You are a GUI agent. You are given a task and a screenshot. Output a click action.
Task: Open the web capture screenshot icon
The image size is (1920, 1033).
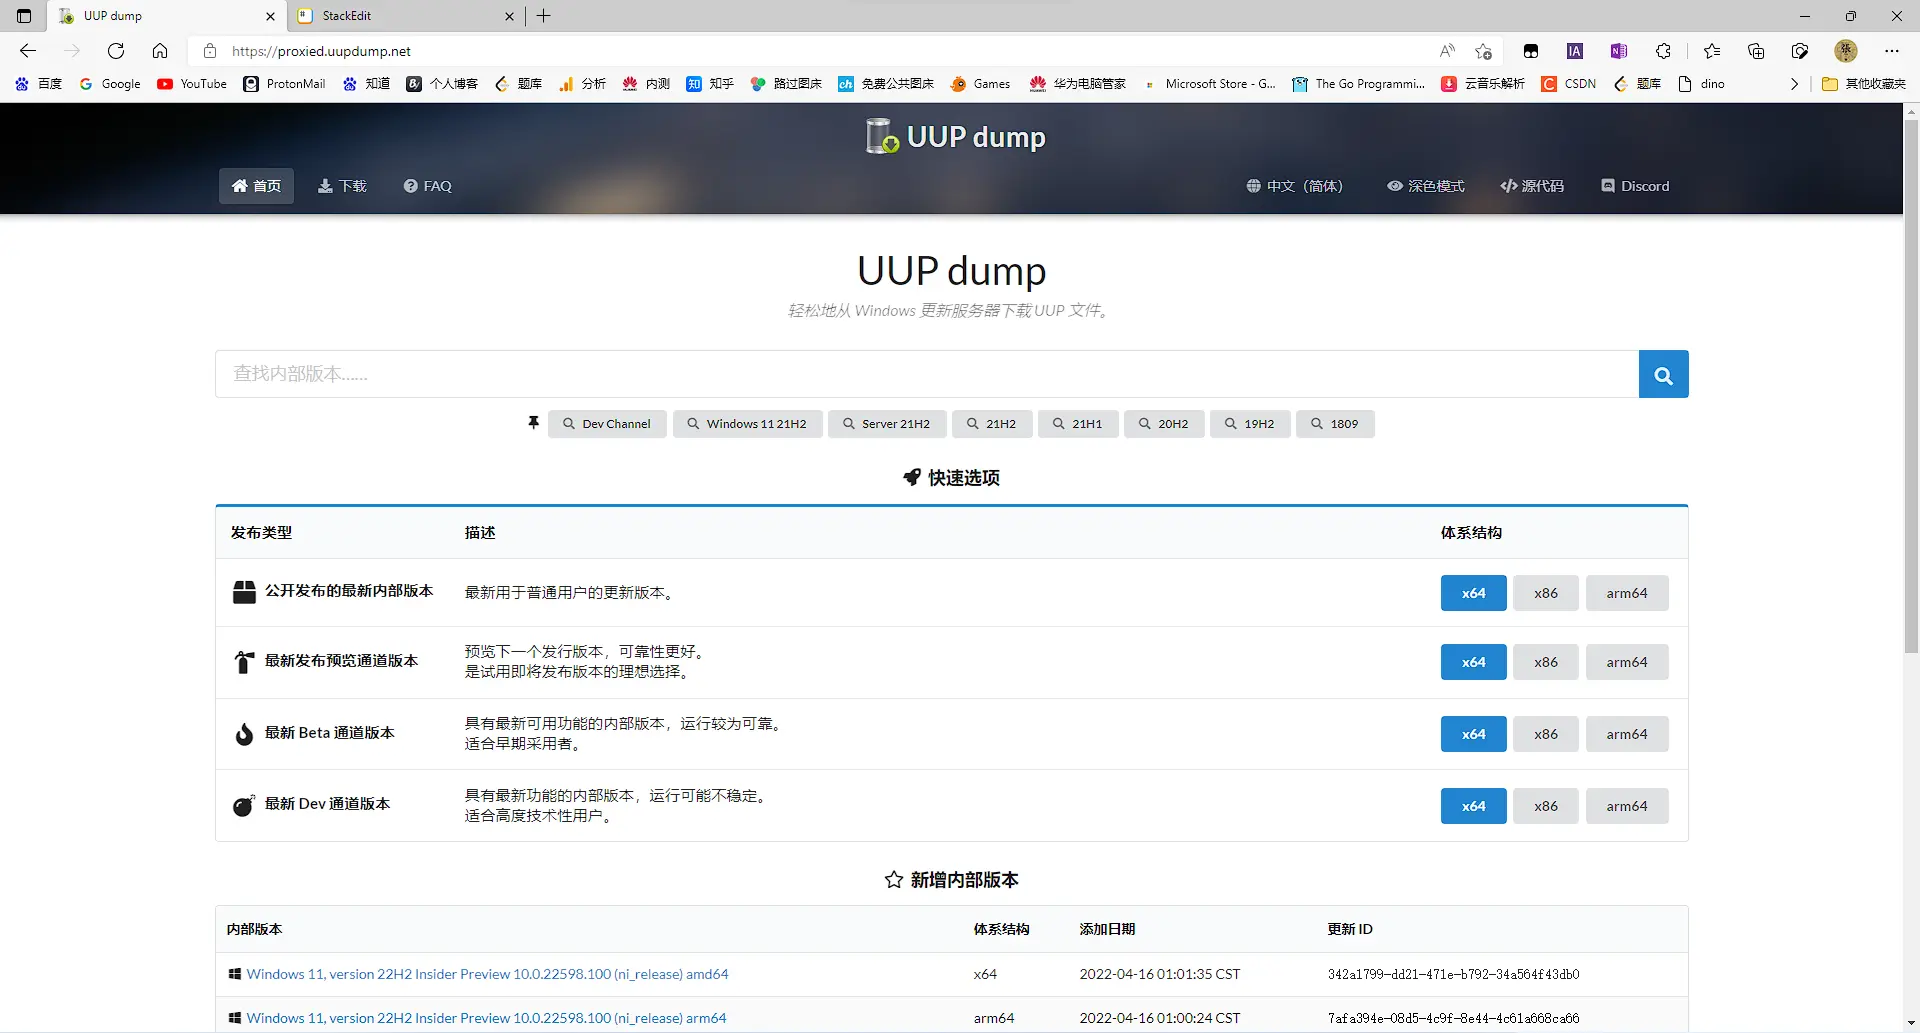click(1800, 51)
